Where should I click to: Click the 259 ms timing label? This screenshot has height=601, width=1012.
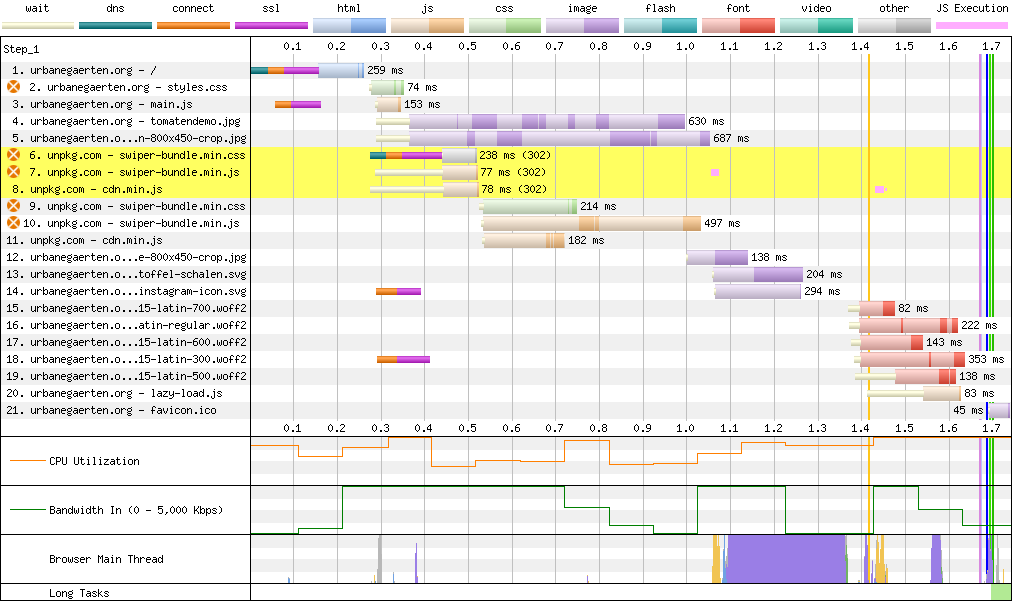coord(385,70)
